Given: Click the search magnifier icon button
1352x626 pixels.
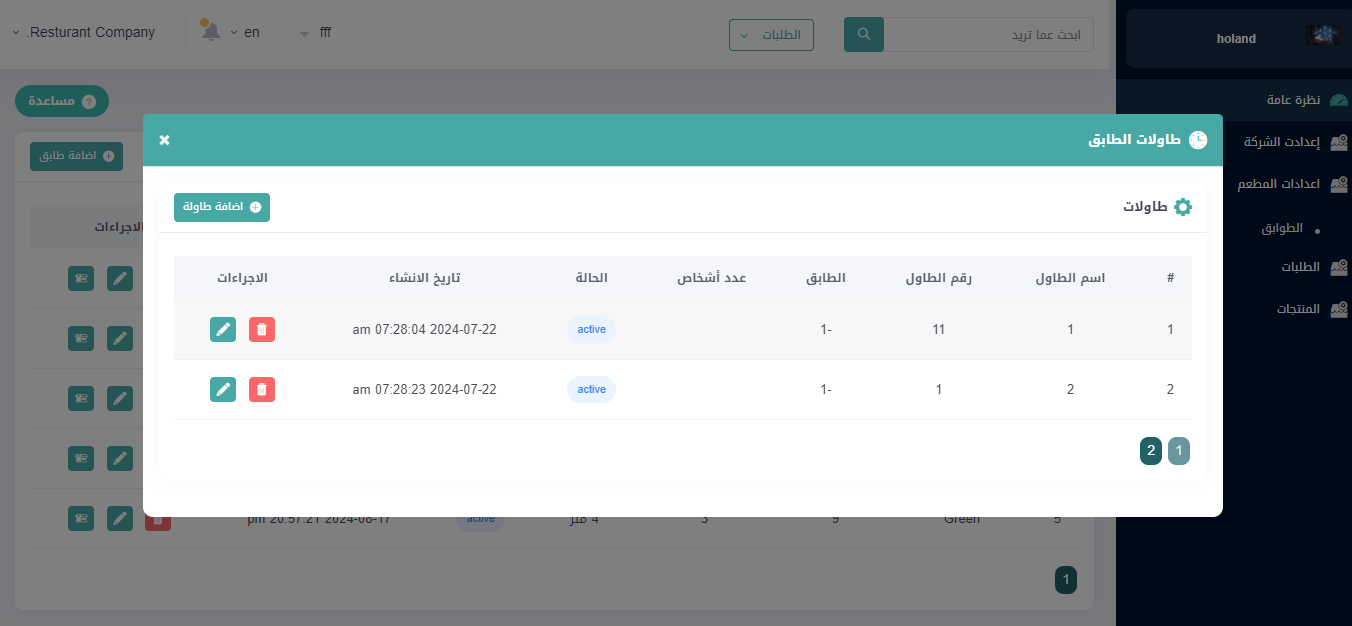Looking at the screenshot, I should (x=864, y=34).
